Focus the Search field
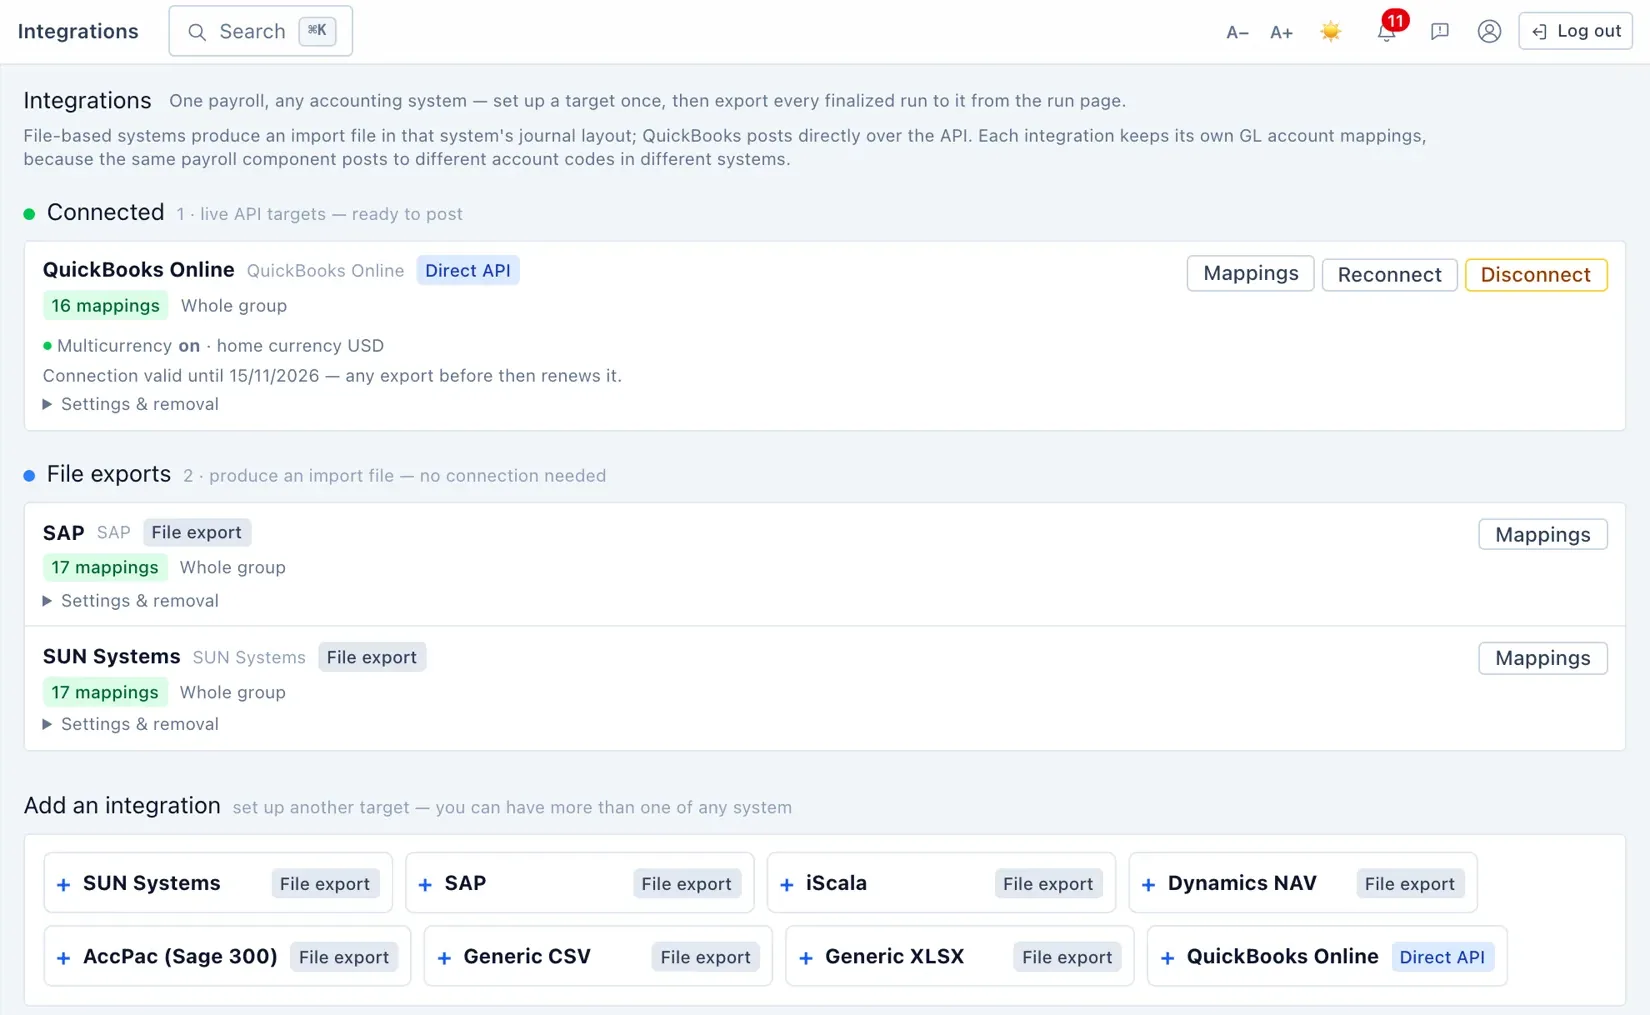Image resolution: width=1650 pixels, height=1015 pixels. [261, 31]
